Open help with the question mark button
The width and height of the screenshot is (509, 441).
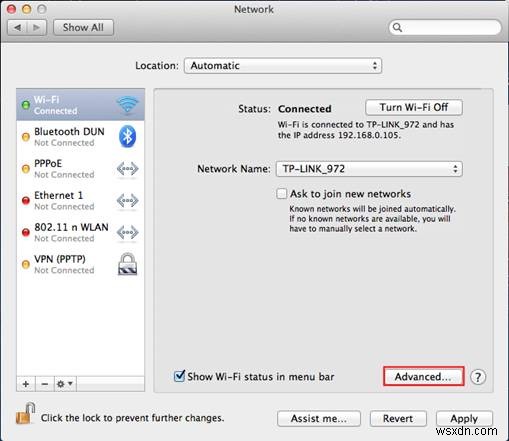coord(478,377)
